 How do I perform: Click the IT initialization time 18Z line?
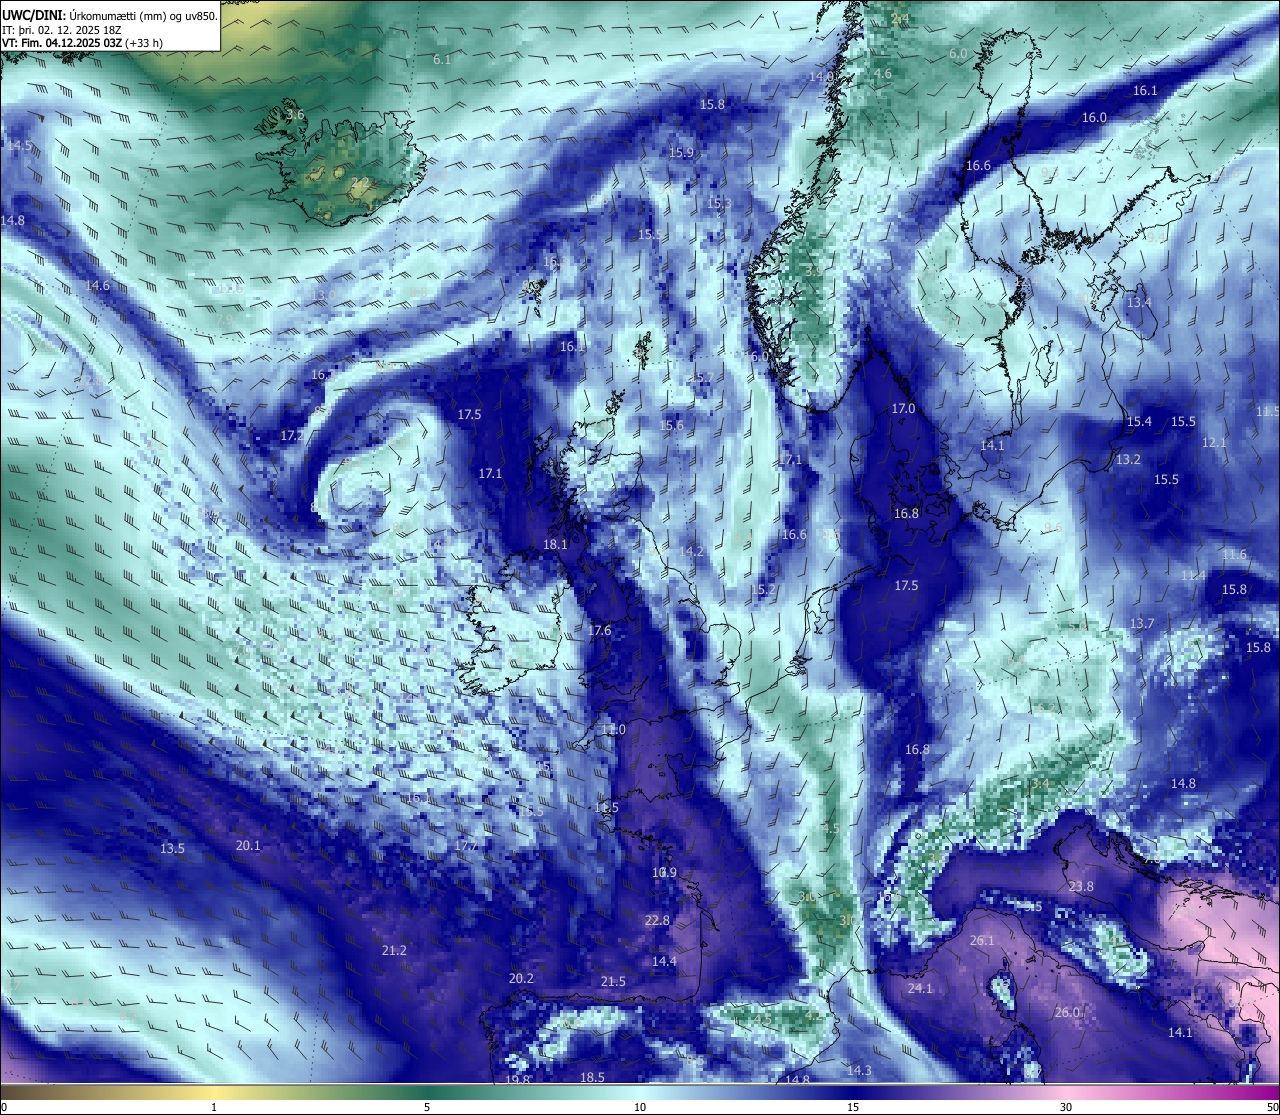62,30
